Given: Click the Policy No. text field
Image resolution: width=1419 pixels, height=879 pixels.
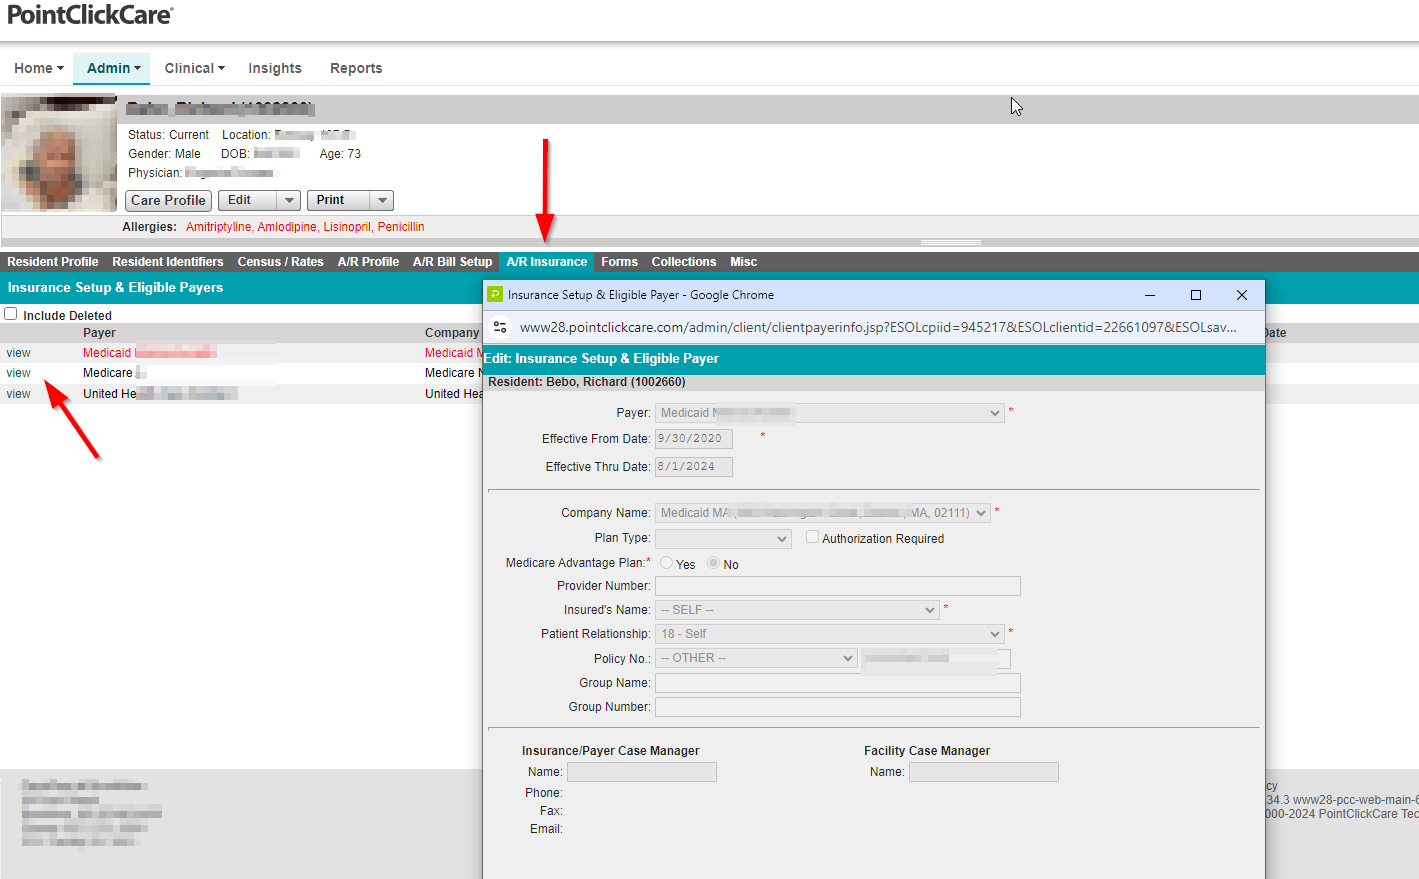Looking at the screenshot, I should pyautogui.click(x=936, y=658).
